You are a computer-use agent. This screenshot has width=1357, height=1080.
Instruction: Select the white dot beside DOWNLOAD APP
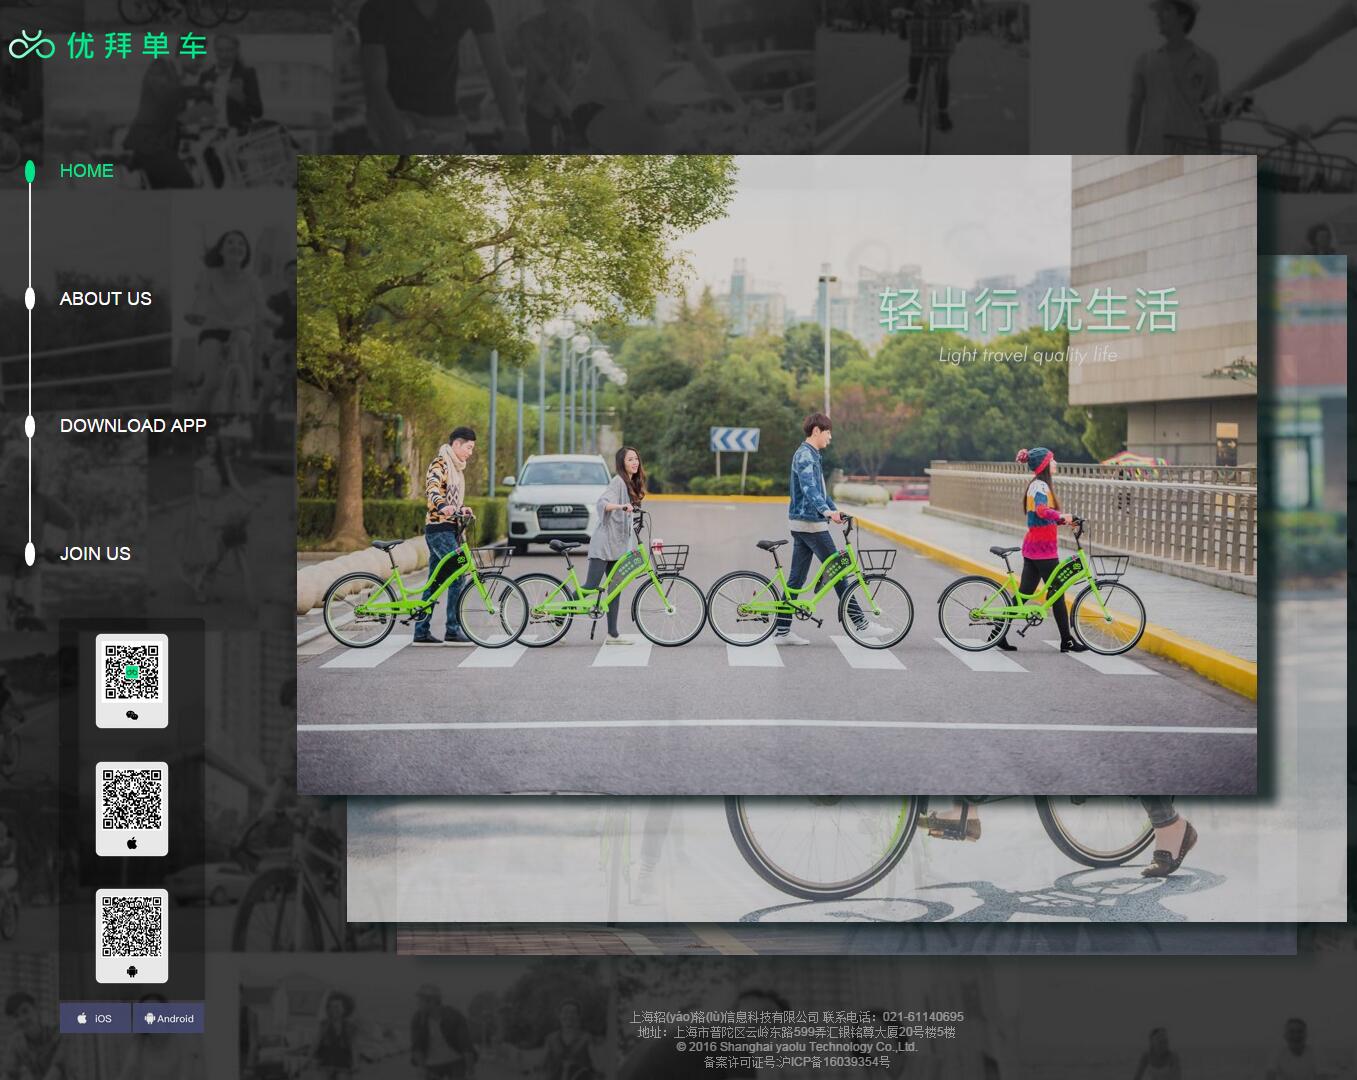click(x=30, y=426)
